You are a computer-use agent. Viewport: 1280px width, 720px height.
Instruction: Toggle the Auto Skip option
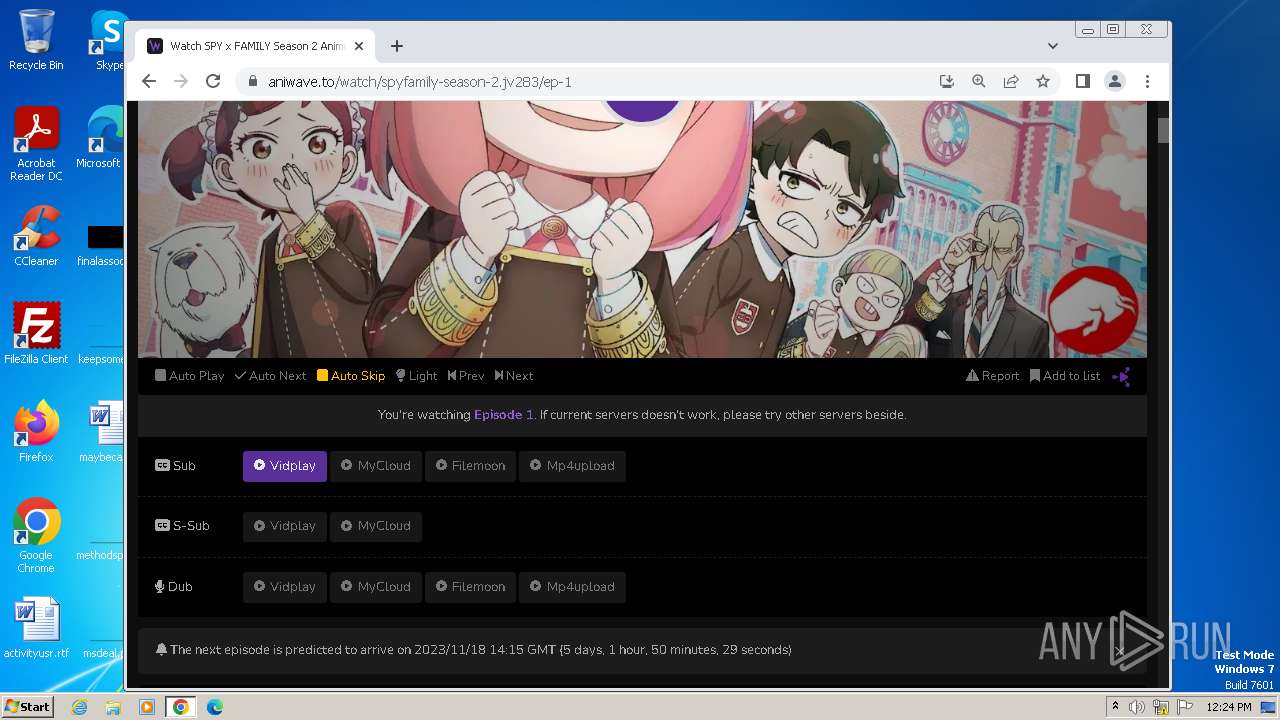(x=351, y=376)
